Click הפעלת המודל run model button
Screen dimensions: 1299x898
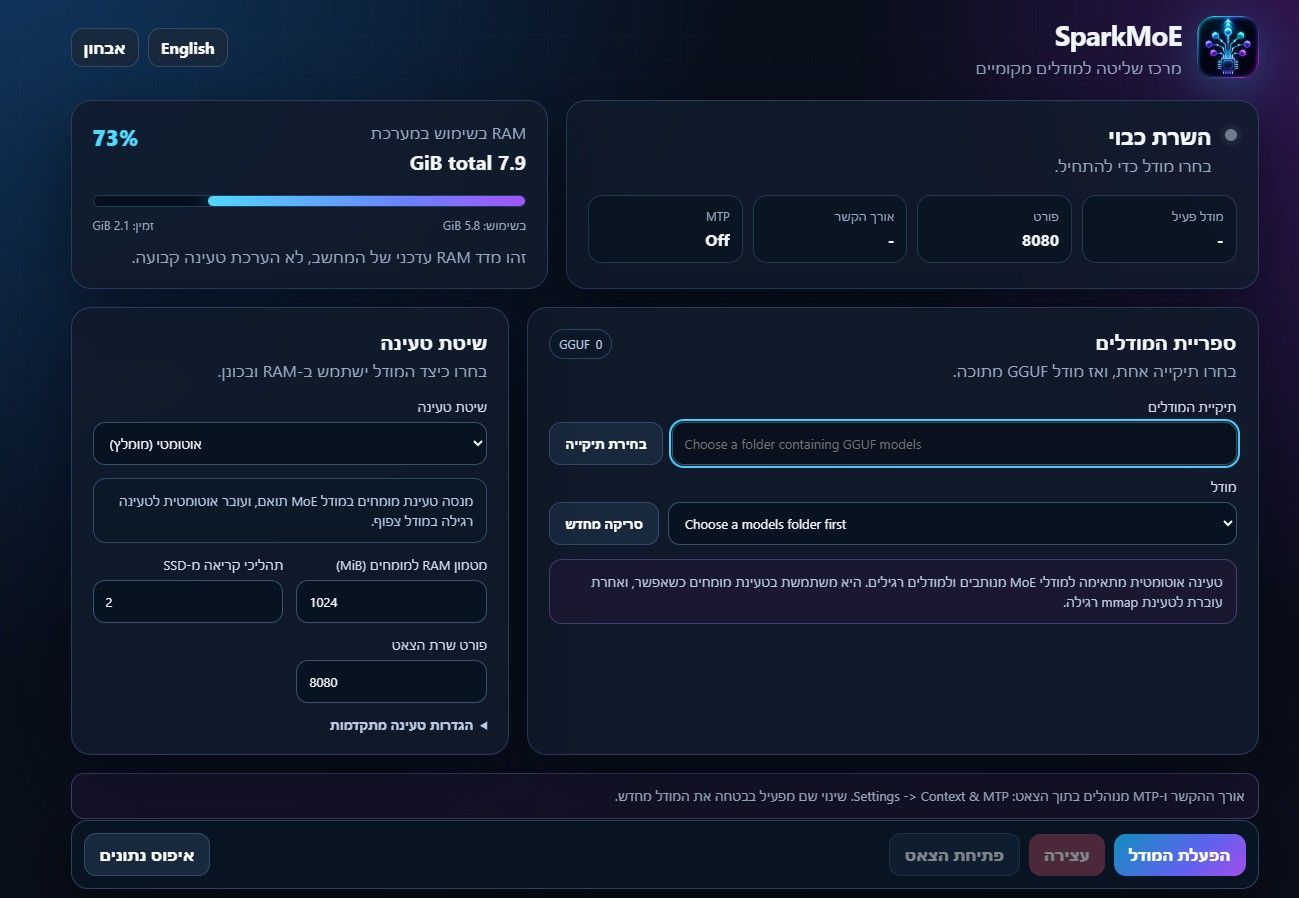tap(1180, 855)
